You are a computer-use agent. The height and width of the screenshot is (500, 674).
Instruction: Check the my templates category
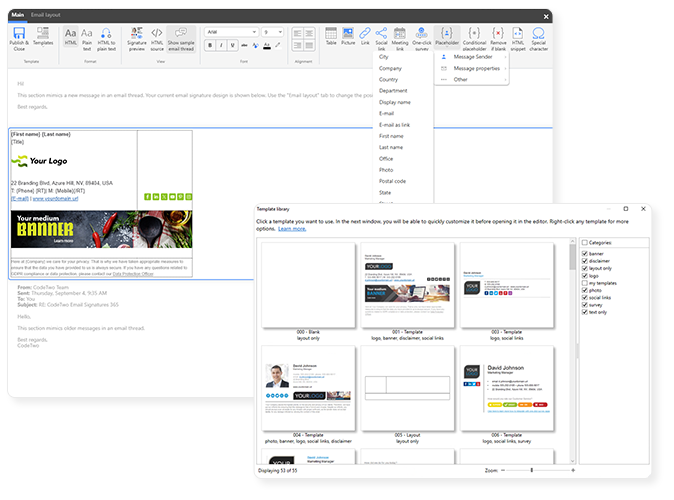585,283
